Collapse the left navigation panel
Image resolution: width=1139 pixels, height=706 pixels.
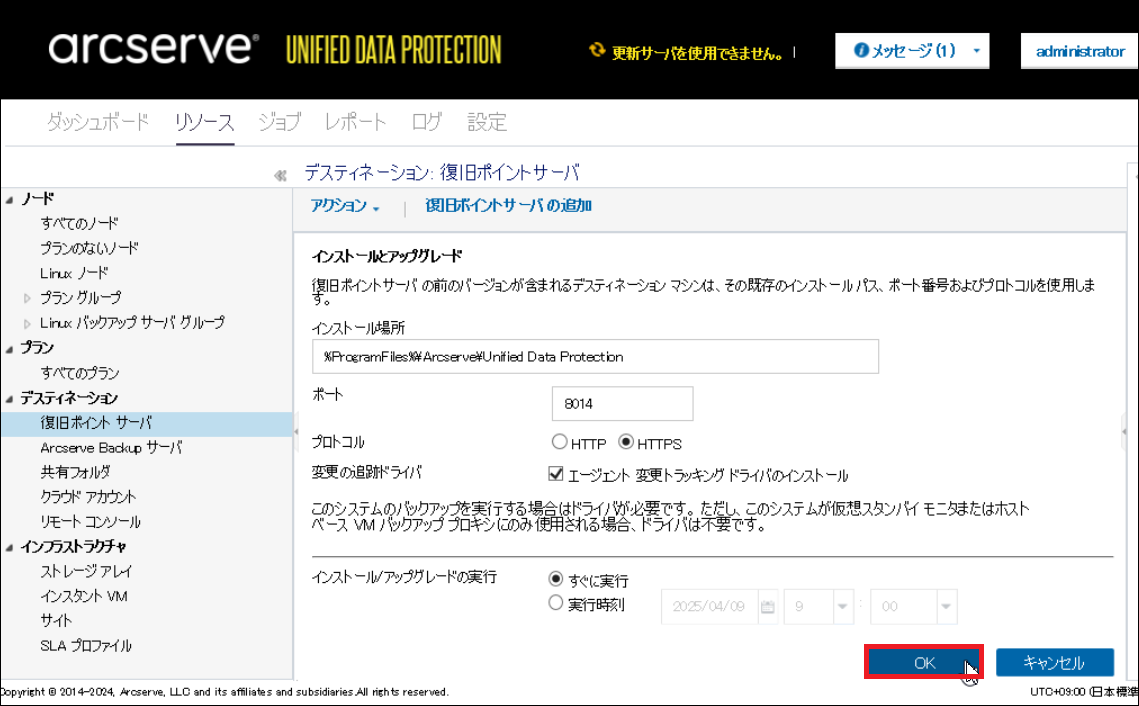pos(281,175)
